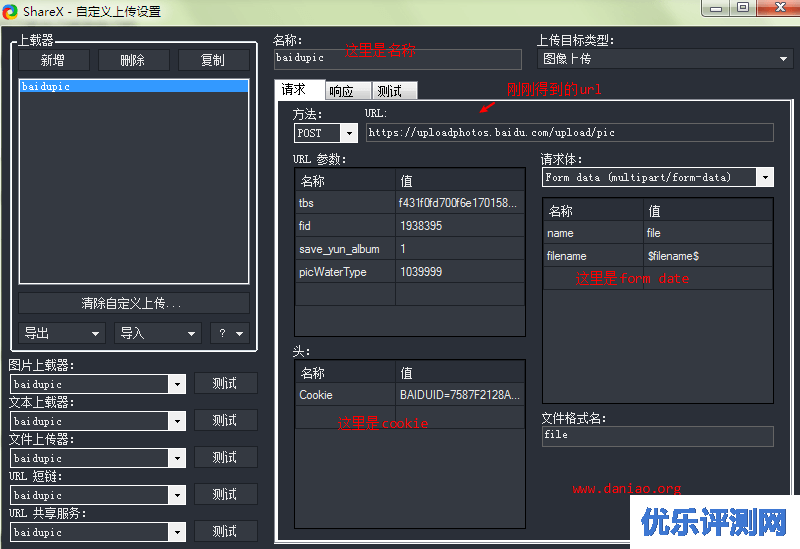Image resolution: width=800 pixels, height=549 pixels.
Task: Click the 复制 button to duplicate uploader
Action: (x=213, y=60)
